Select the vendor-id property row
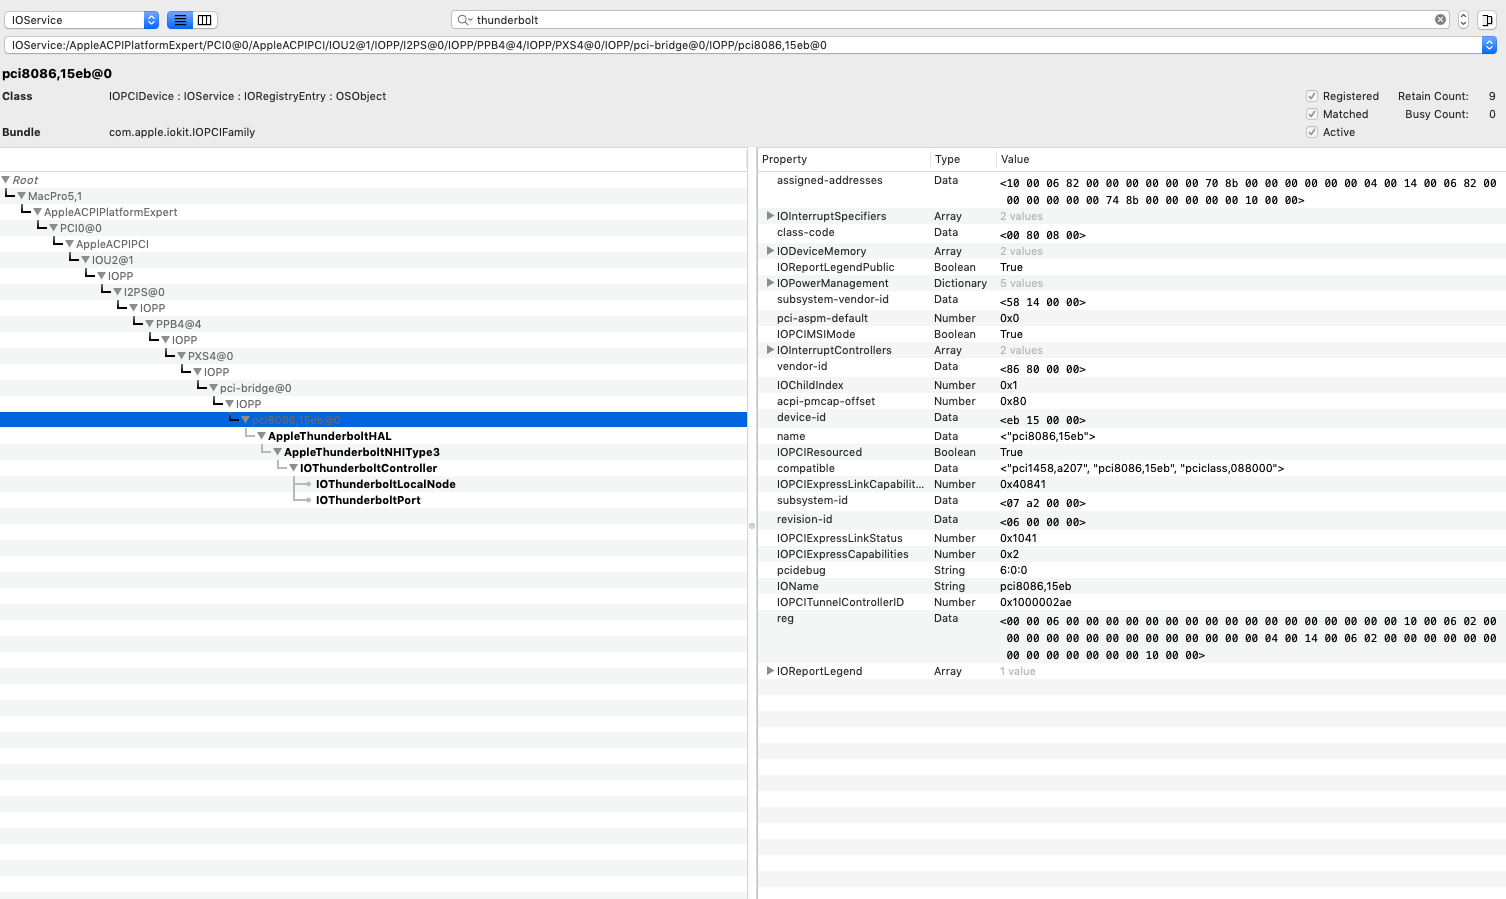 1132,368
